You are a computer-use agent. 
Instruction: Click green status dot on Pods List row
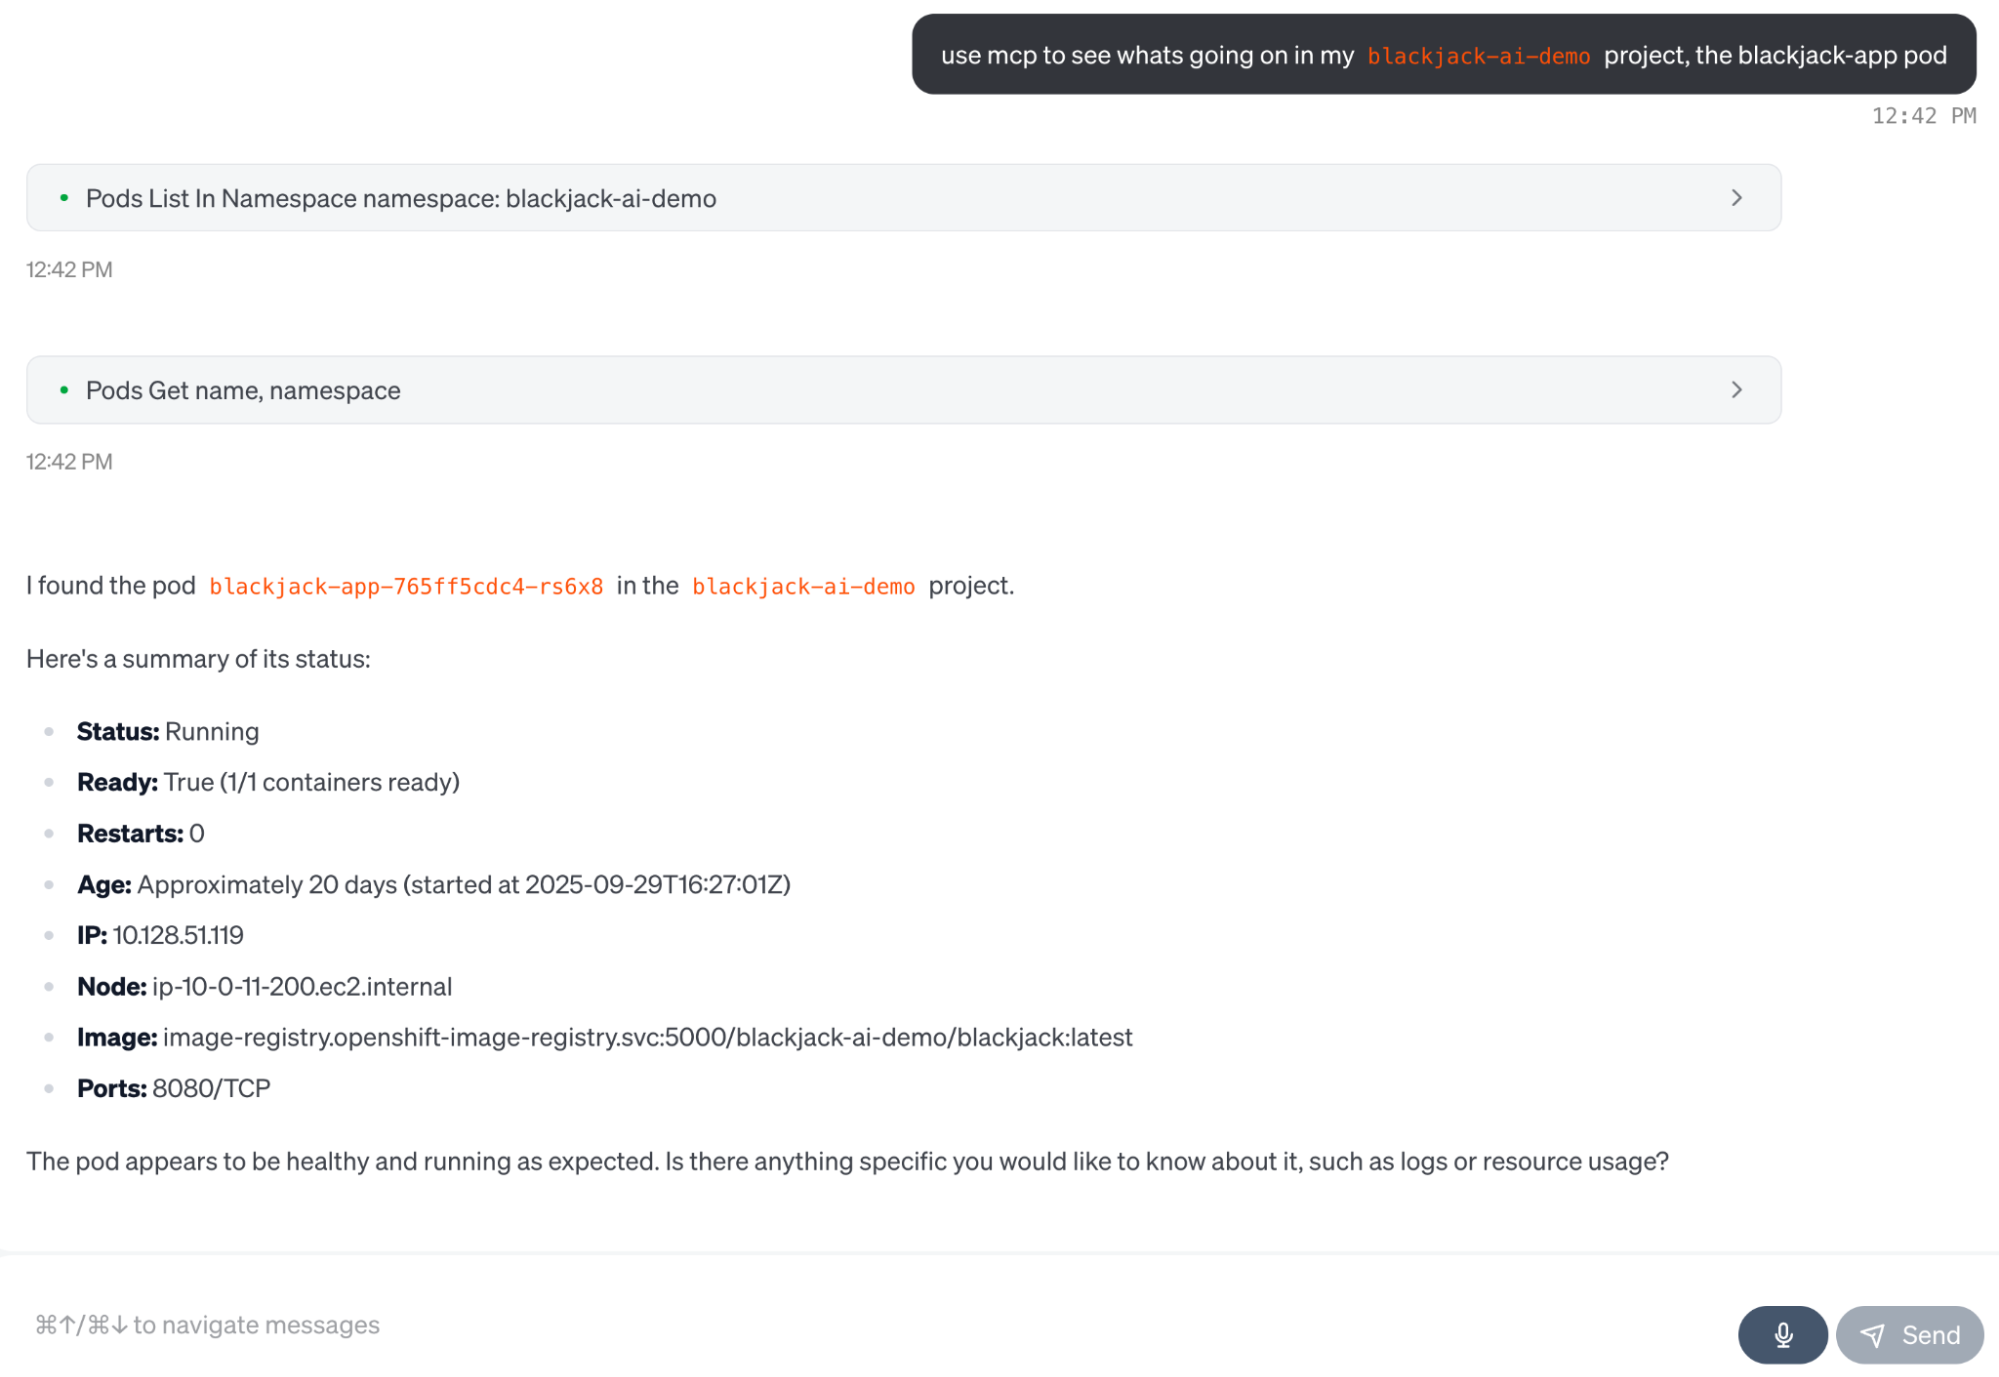point(64,198)
